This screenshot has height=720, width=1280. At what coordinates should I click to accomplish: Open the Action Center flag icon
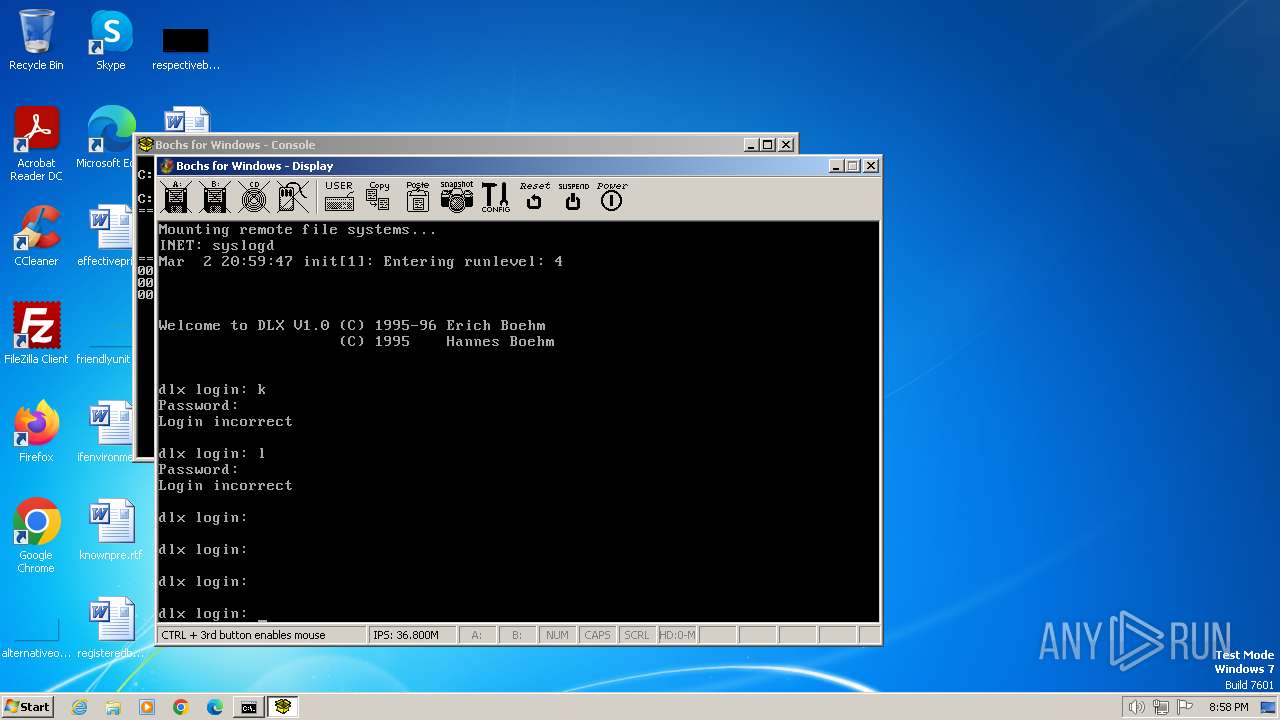coord(1185,707)
